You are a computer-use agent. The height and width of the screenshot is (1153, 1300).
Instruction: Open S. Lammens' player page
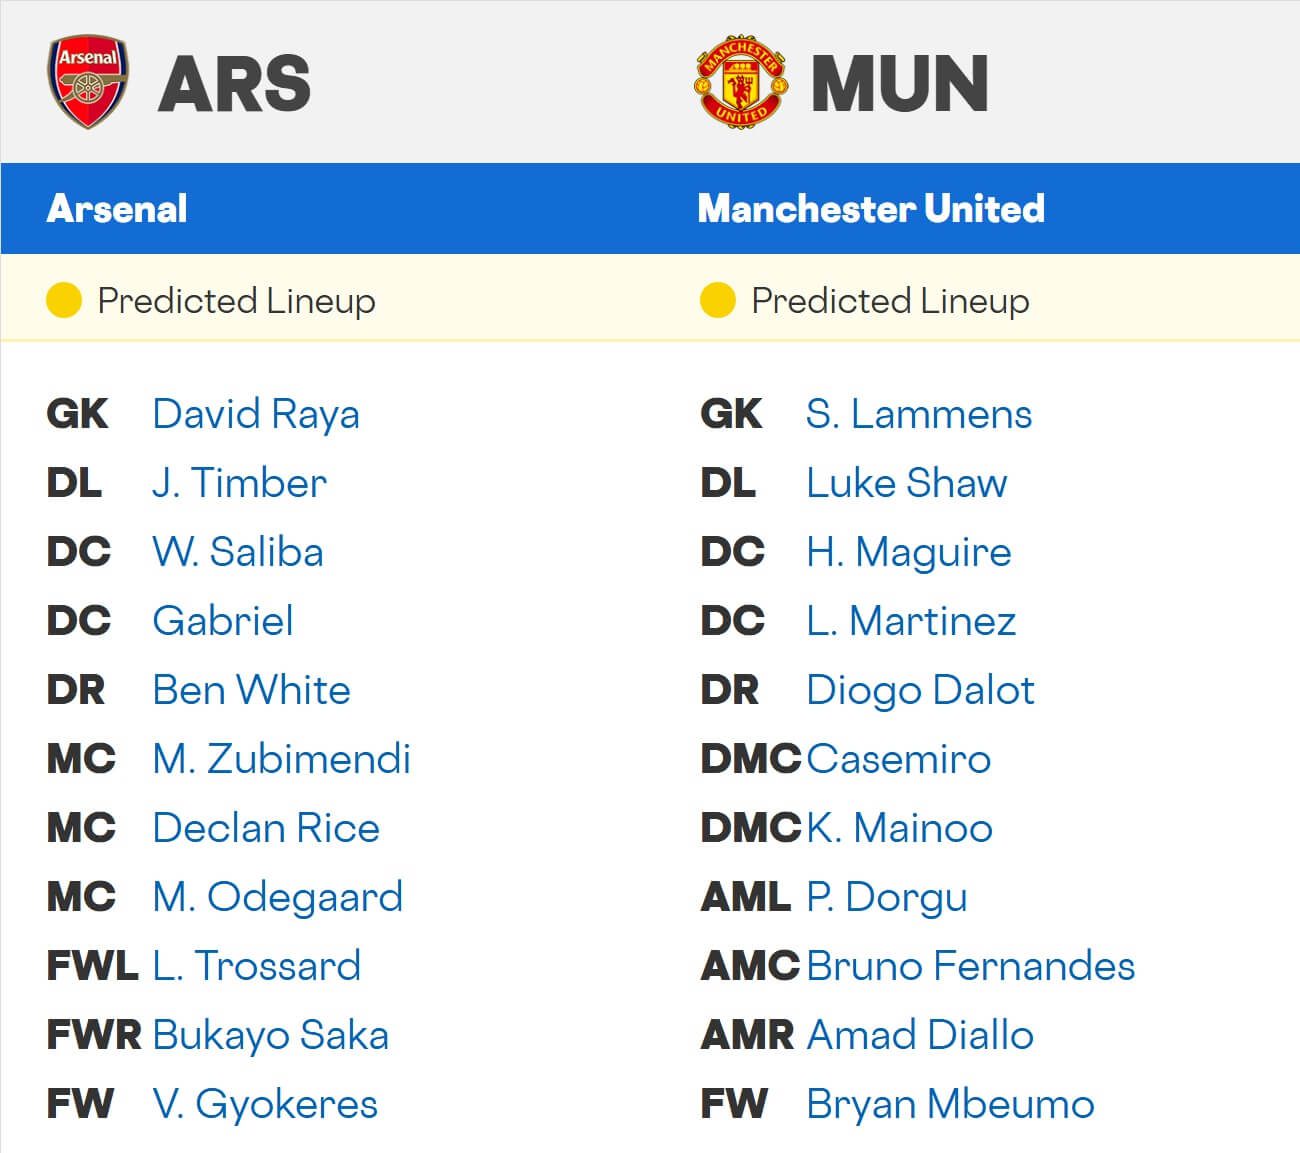[919, 414]
